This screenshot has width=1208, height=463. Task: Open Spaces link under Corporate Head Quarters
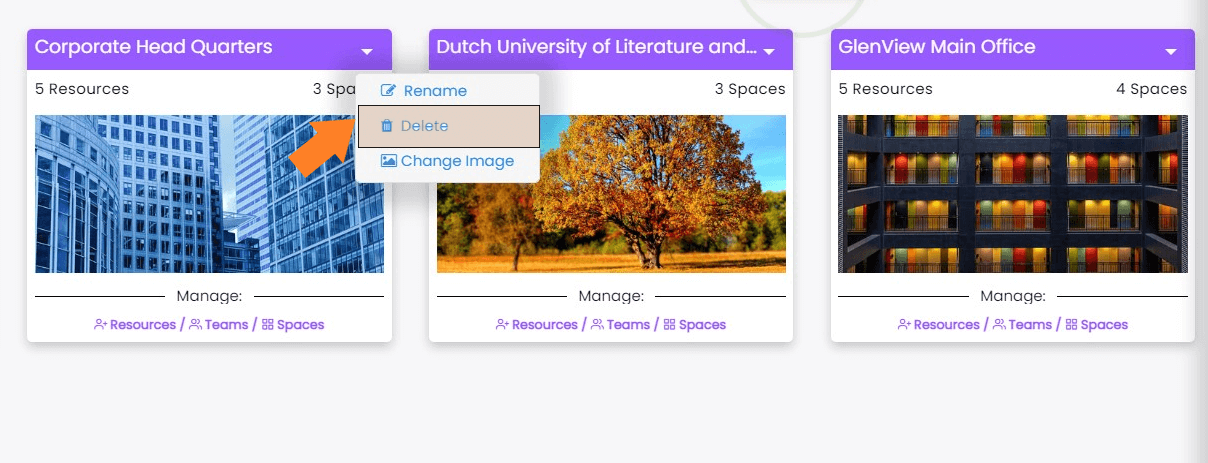click(x=300, y=325)
